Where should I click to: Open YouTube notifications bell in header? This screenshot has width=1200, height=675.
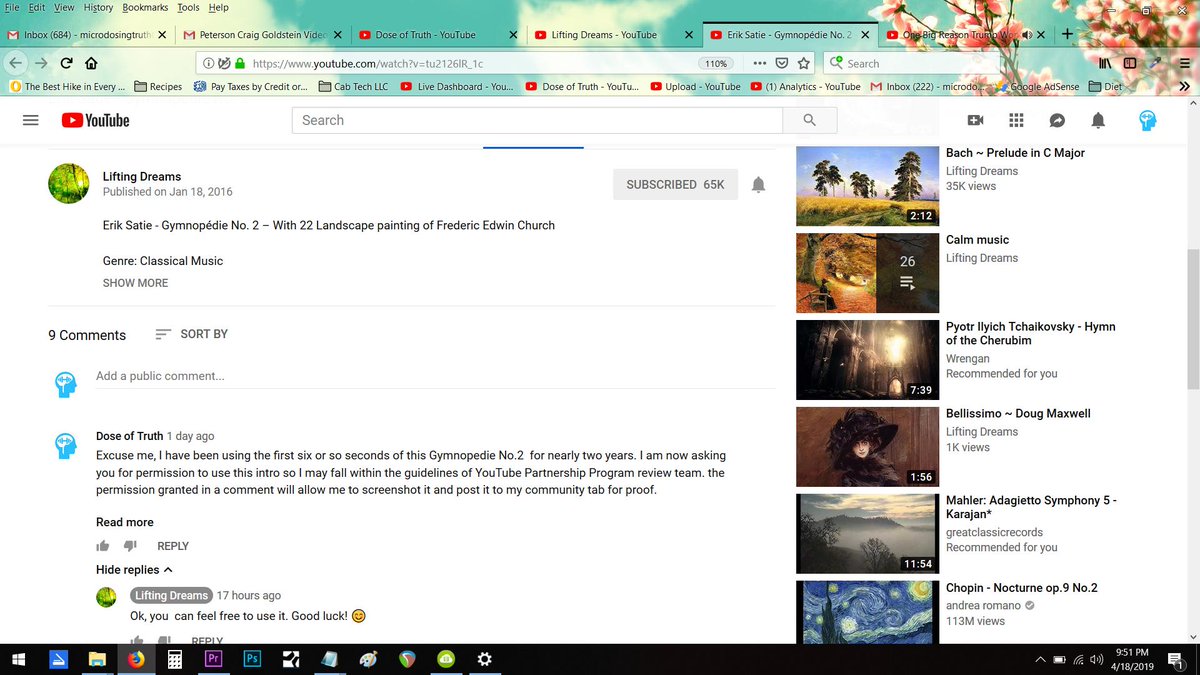1098,120
